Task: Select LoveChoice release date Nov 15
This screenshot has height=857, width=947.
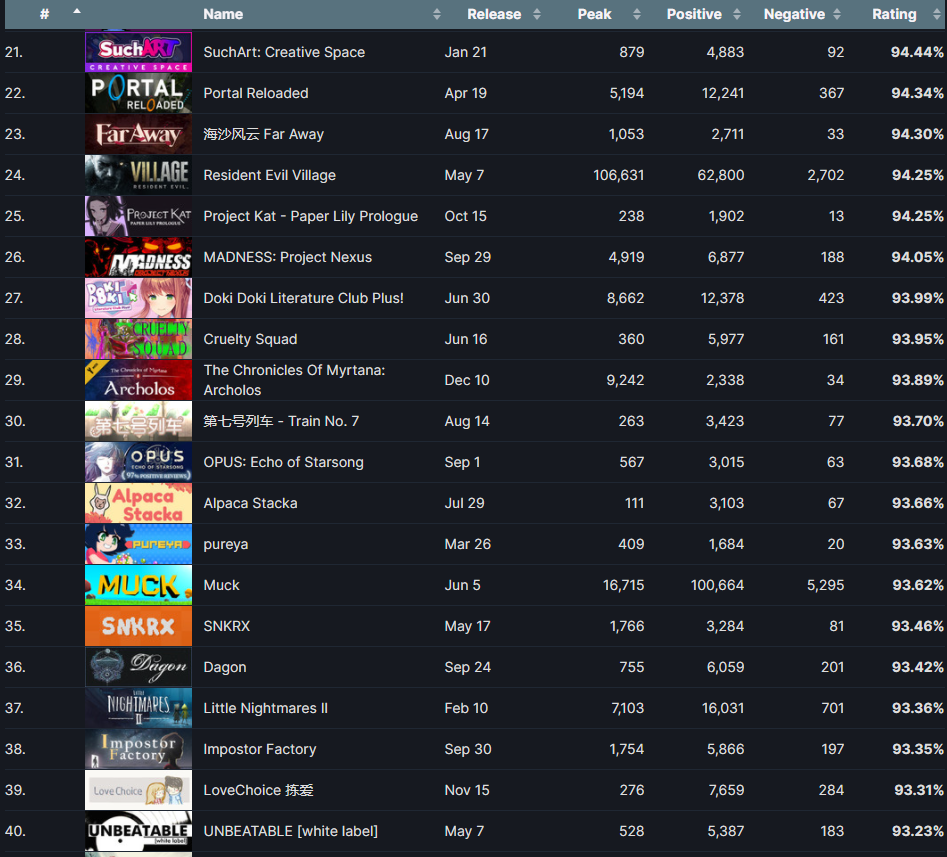Action: tap(467, 791)
